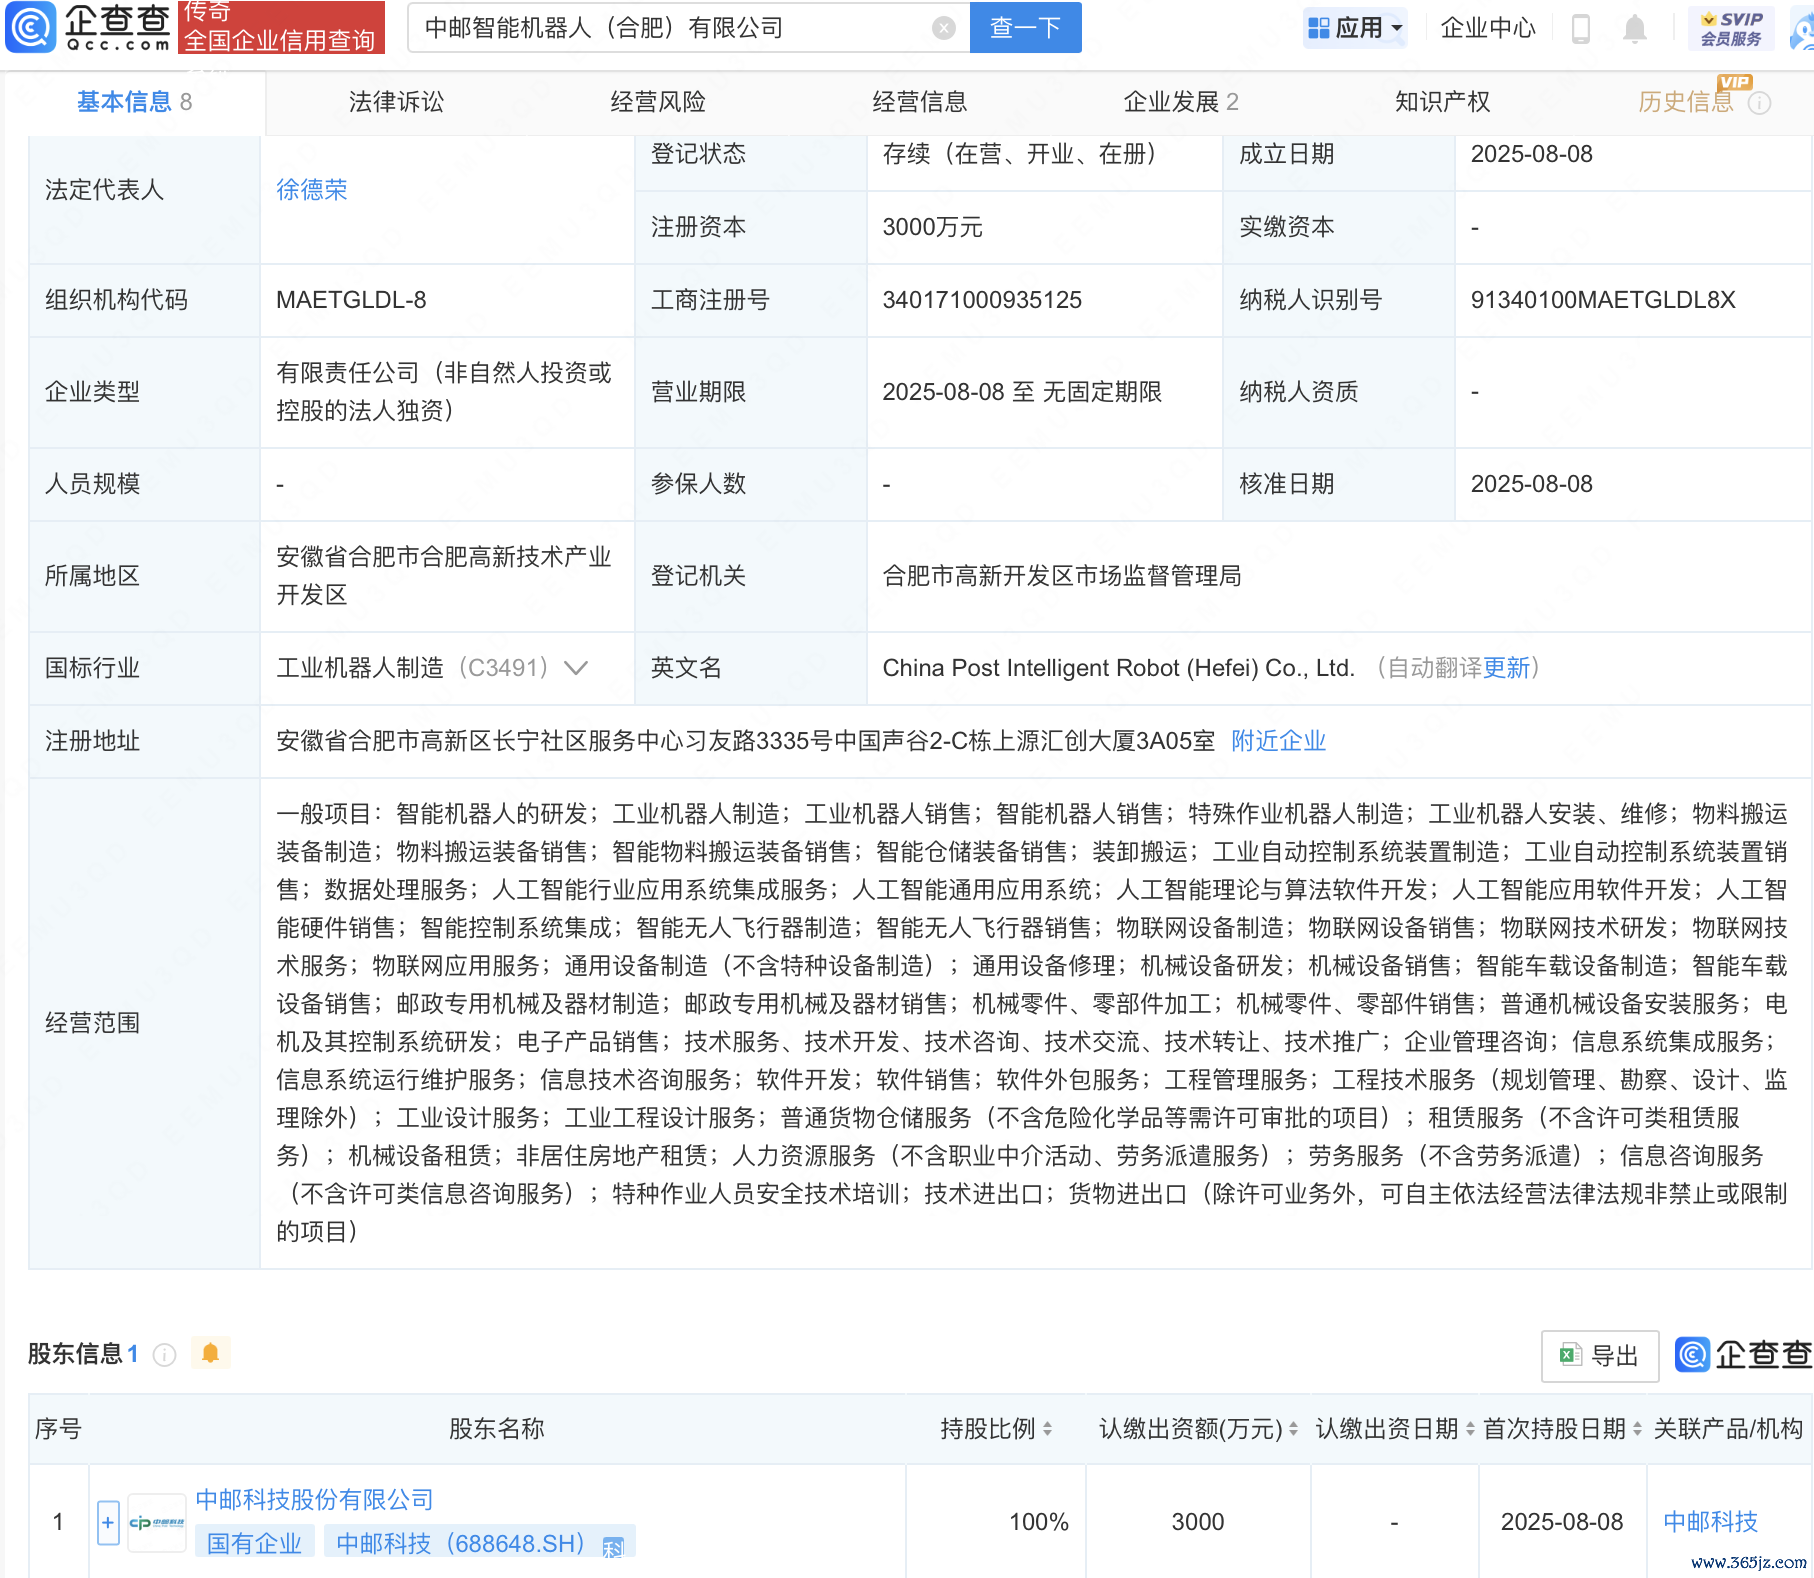The image size is (1814, 1578).
Task: Click info icon beside 股东信息 heading
Action: (164, 1354)
